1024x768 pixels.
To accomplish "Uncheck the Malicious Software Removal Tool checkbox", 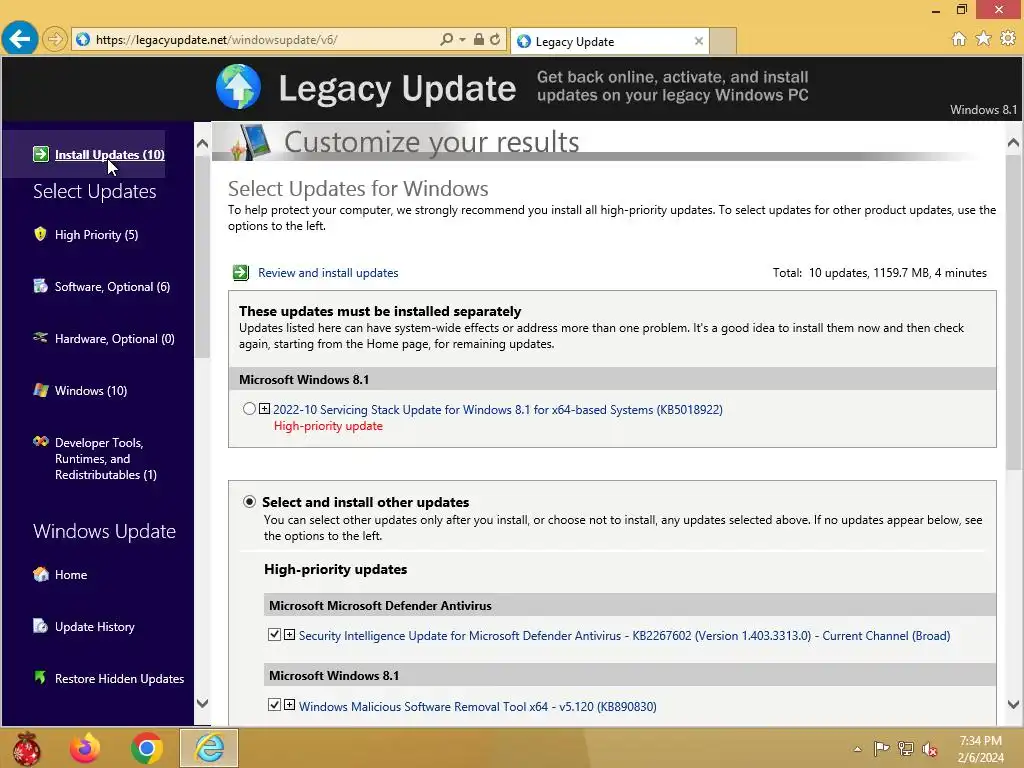I will pos(274,705).
